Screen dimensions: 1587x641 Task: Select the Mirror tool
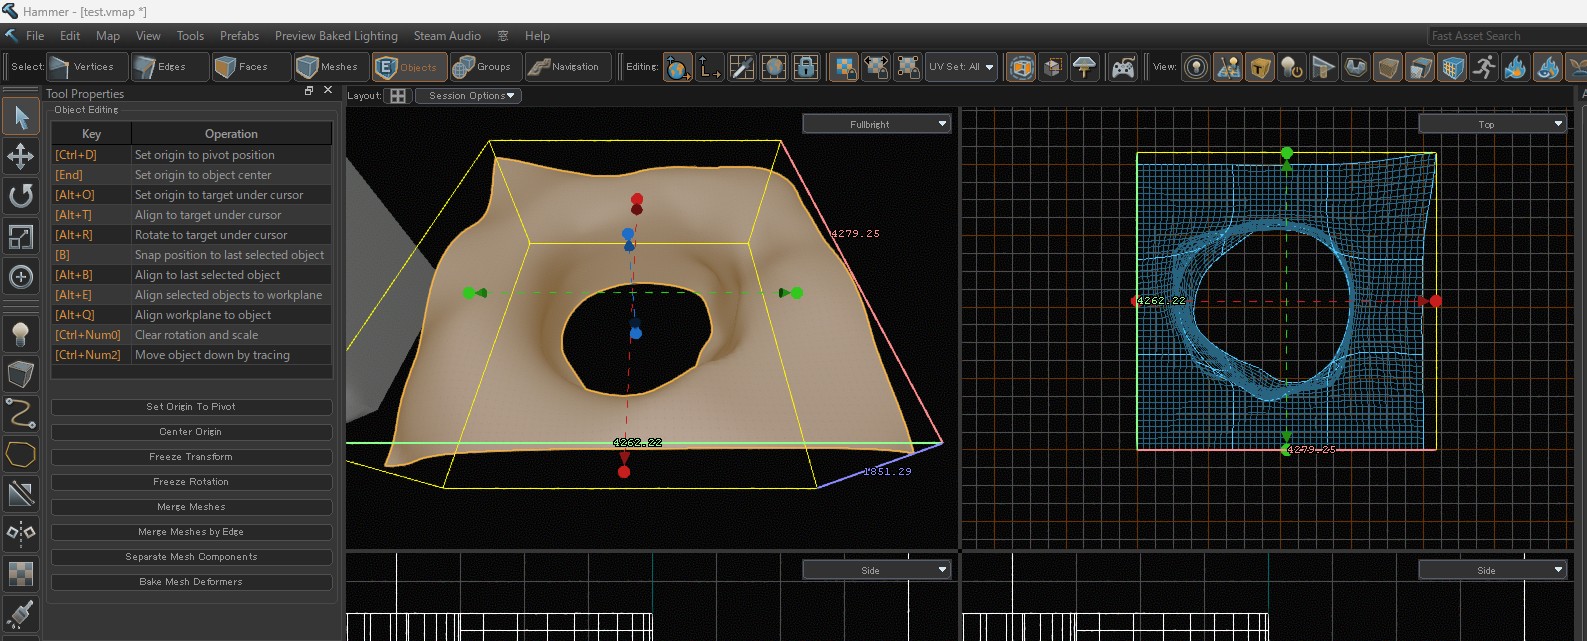(x=20, y=533)
